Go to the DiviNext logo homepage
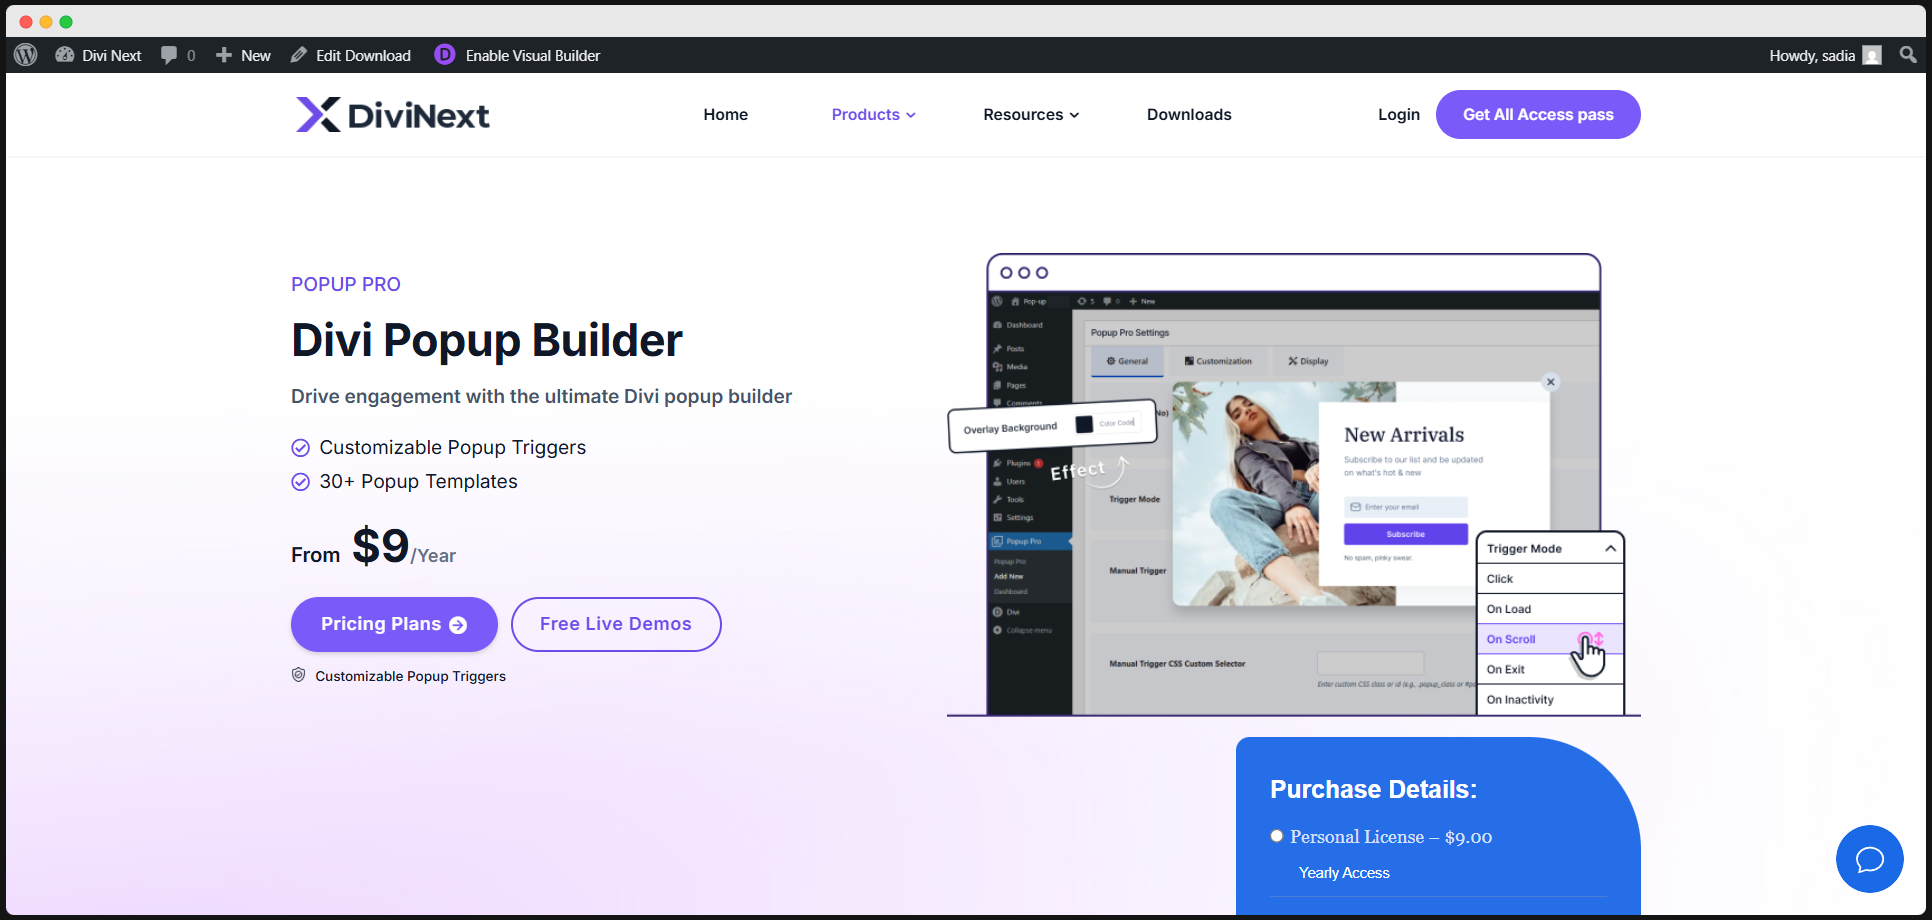 [392, 115]
